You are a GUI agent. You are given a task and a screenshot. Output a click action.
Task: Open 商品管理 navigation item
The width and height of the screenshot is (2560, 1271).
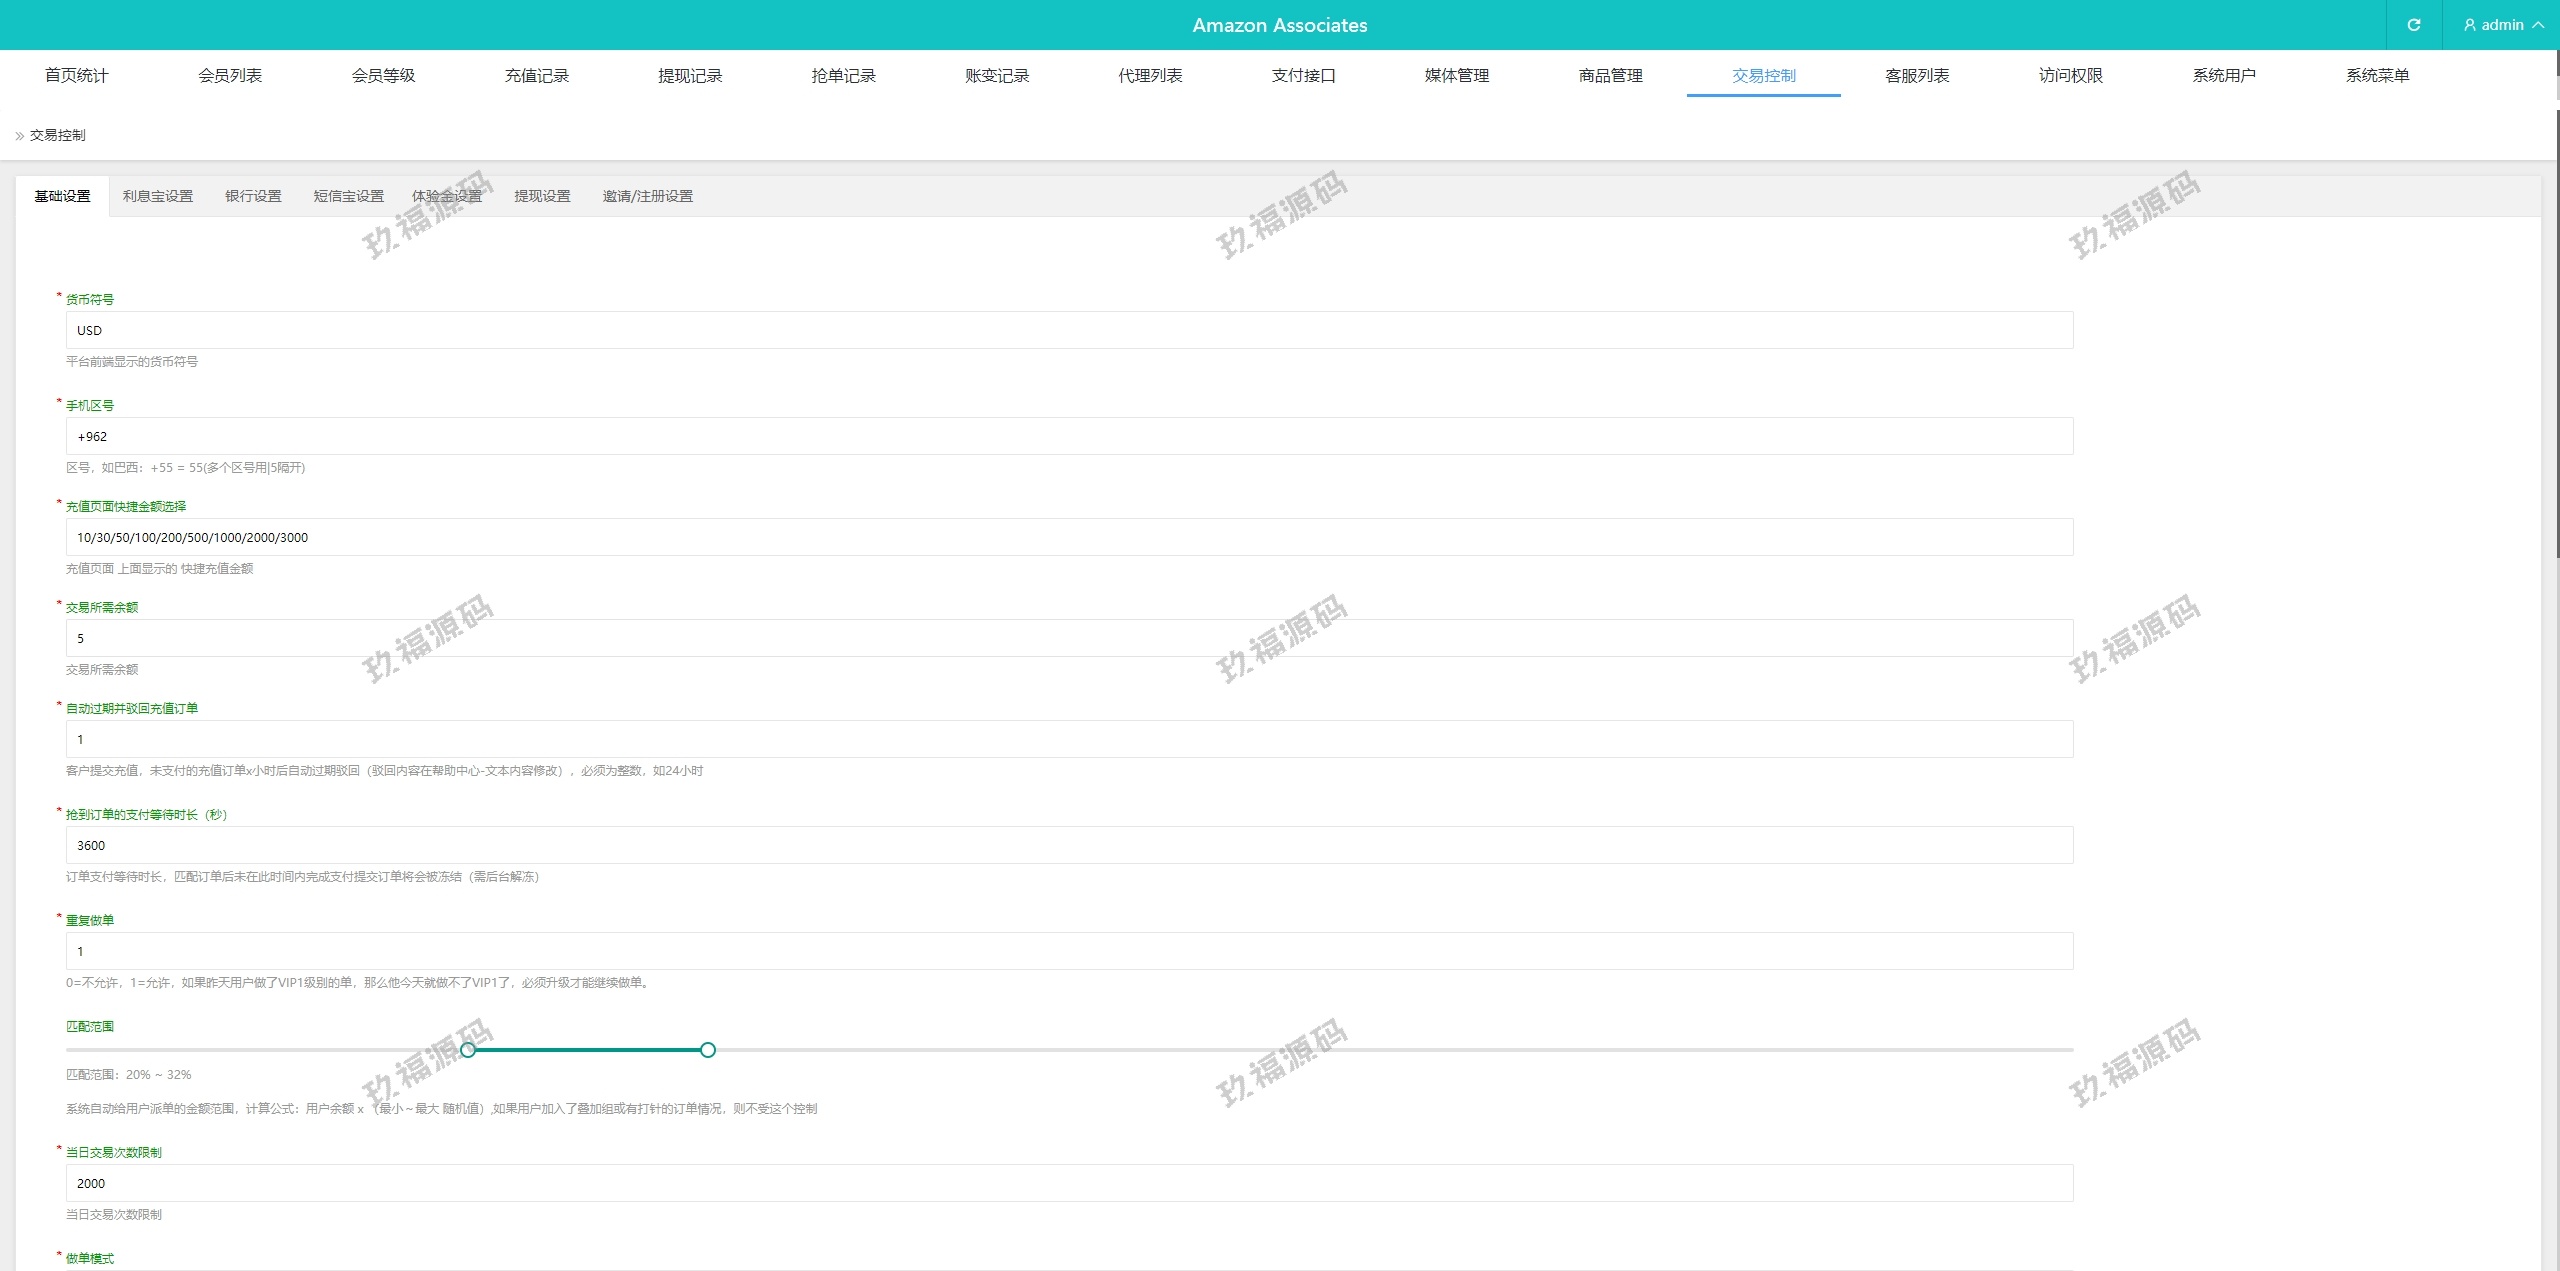(x=1610, y=76)
